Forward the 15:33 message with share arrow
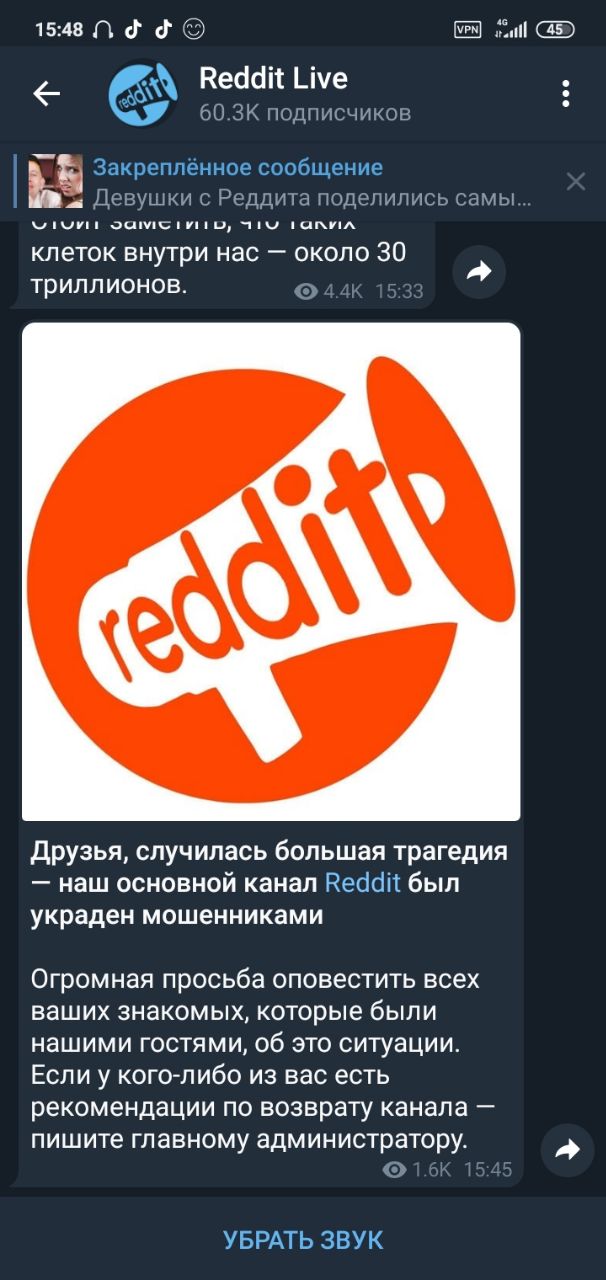 pyautogui.click(x=480, y=271)
